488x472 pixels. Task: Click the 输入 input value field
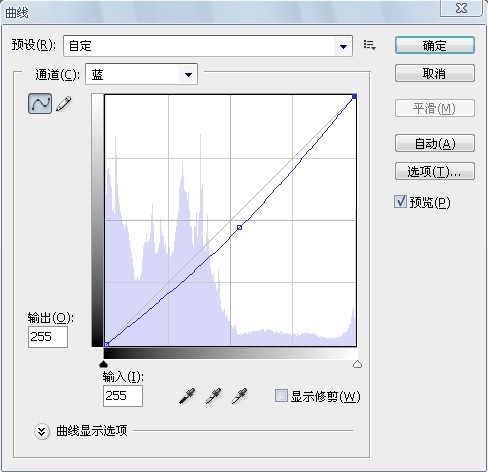click(x=123, y=396)
